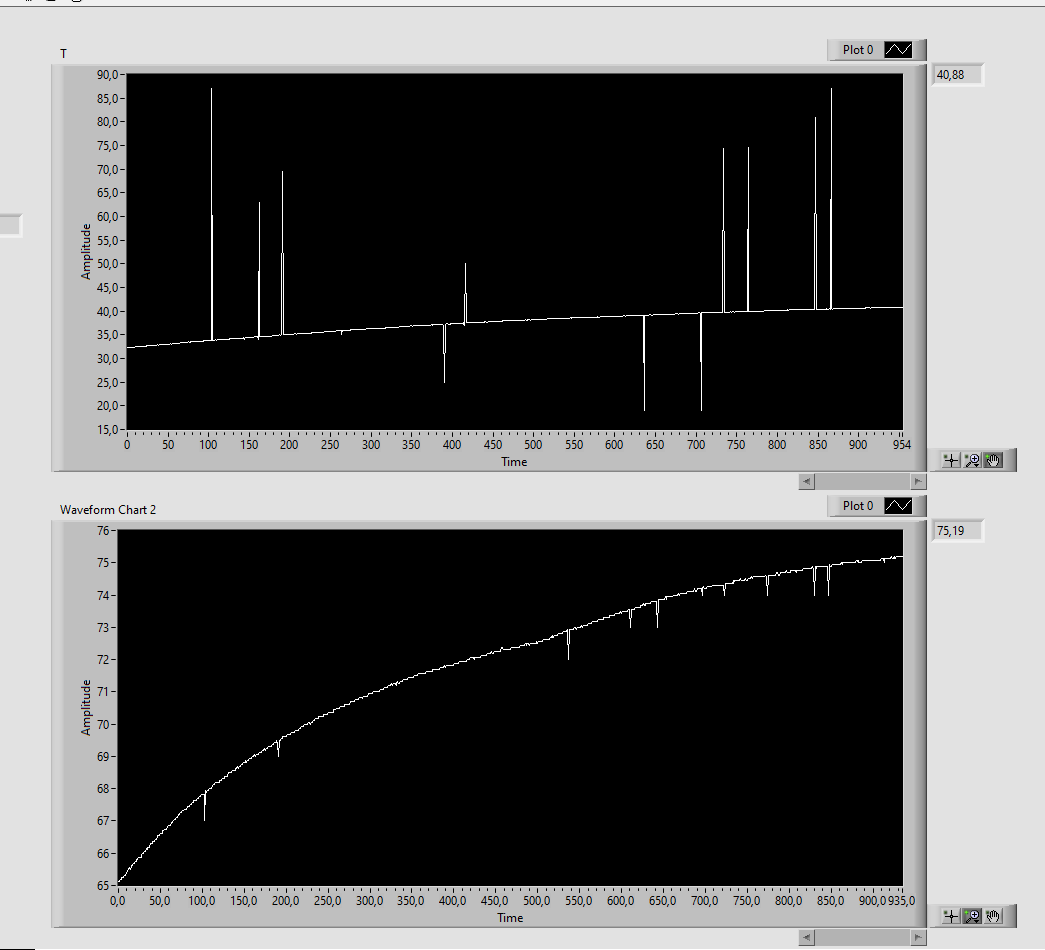Click left arrow of T chart scrollbar
1045x950 pixels.
806,481
